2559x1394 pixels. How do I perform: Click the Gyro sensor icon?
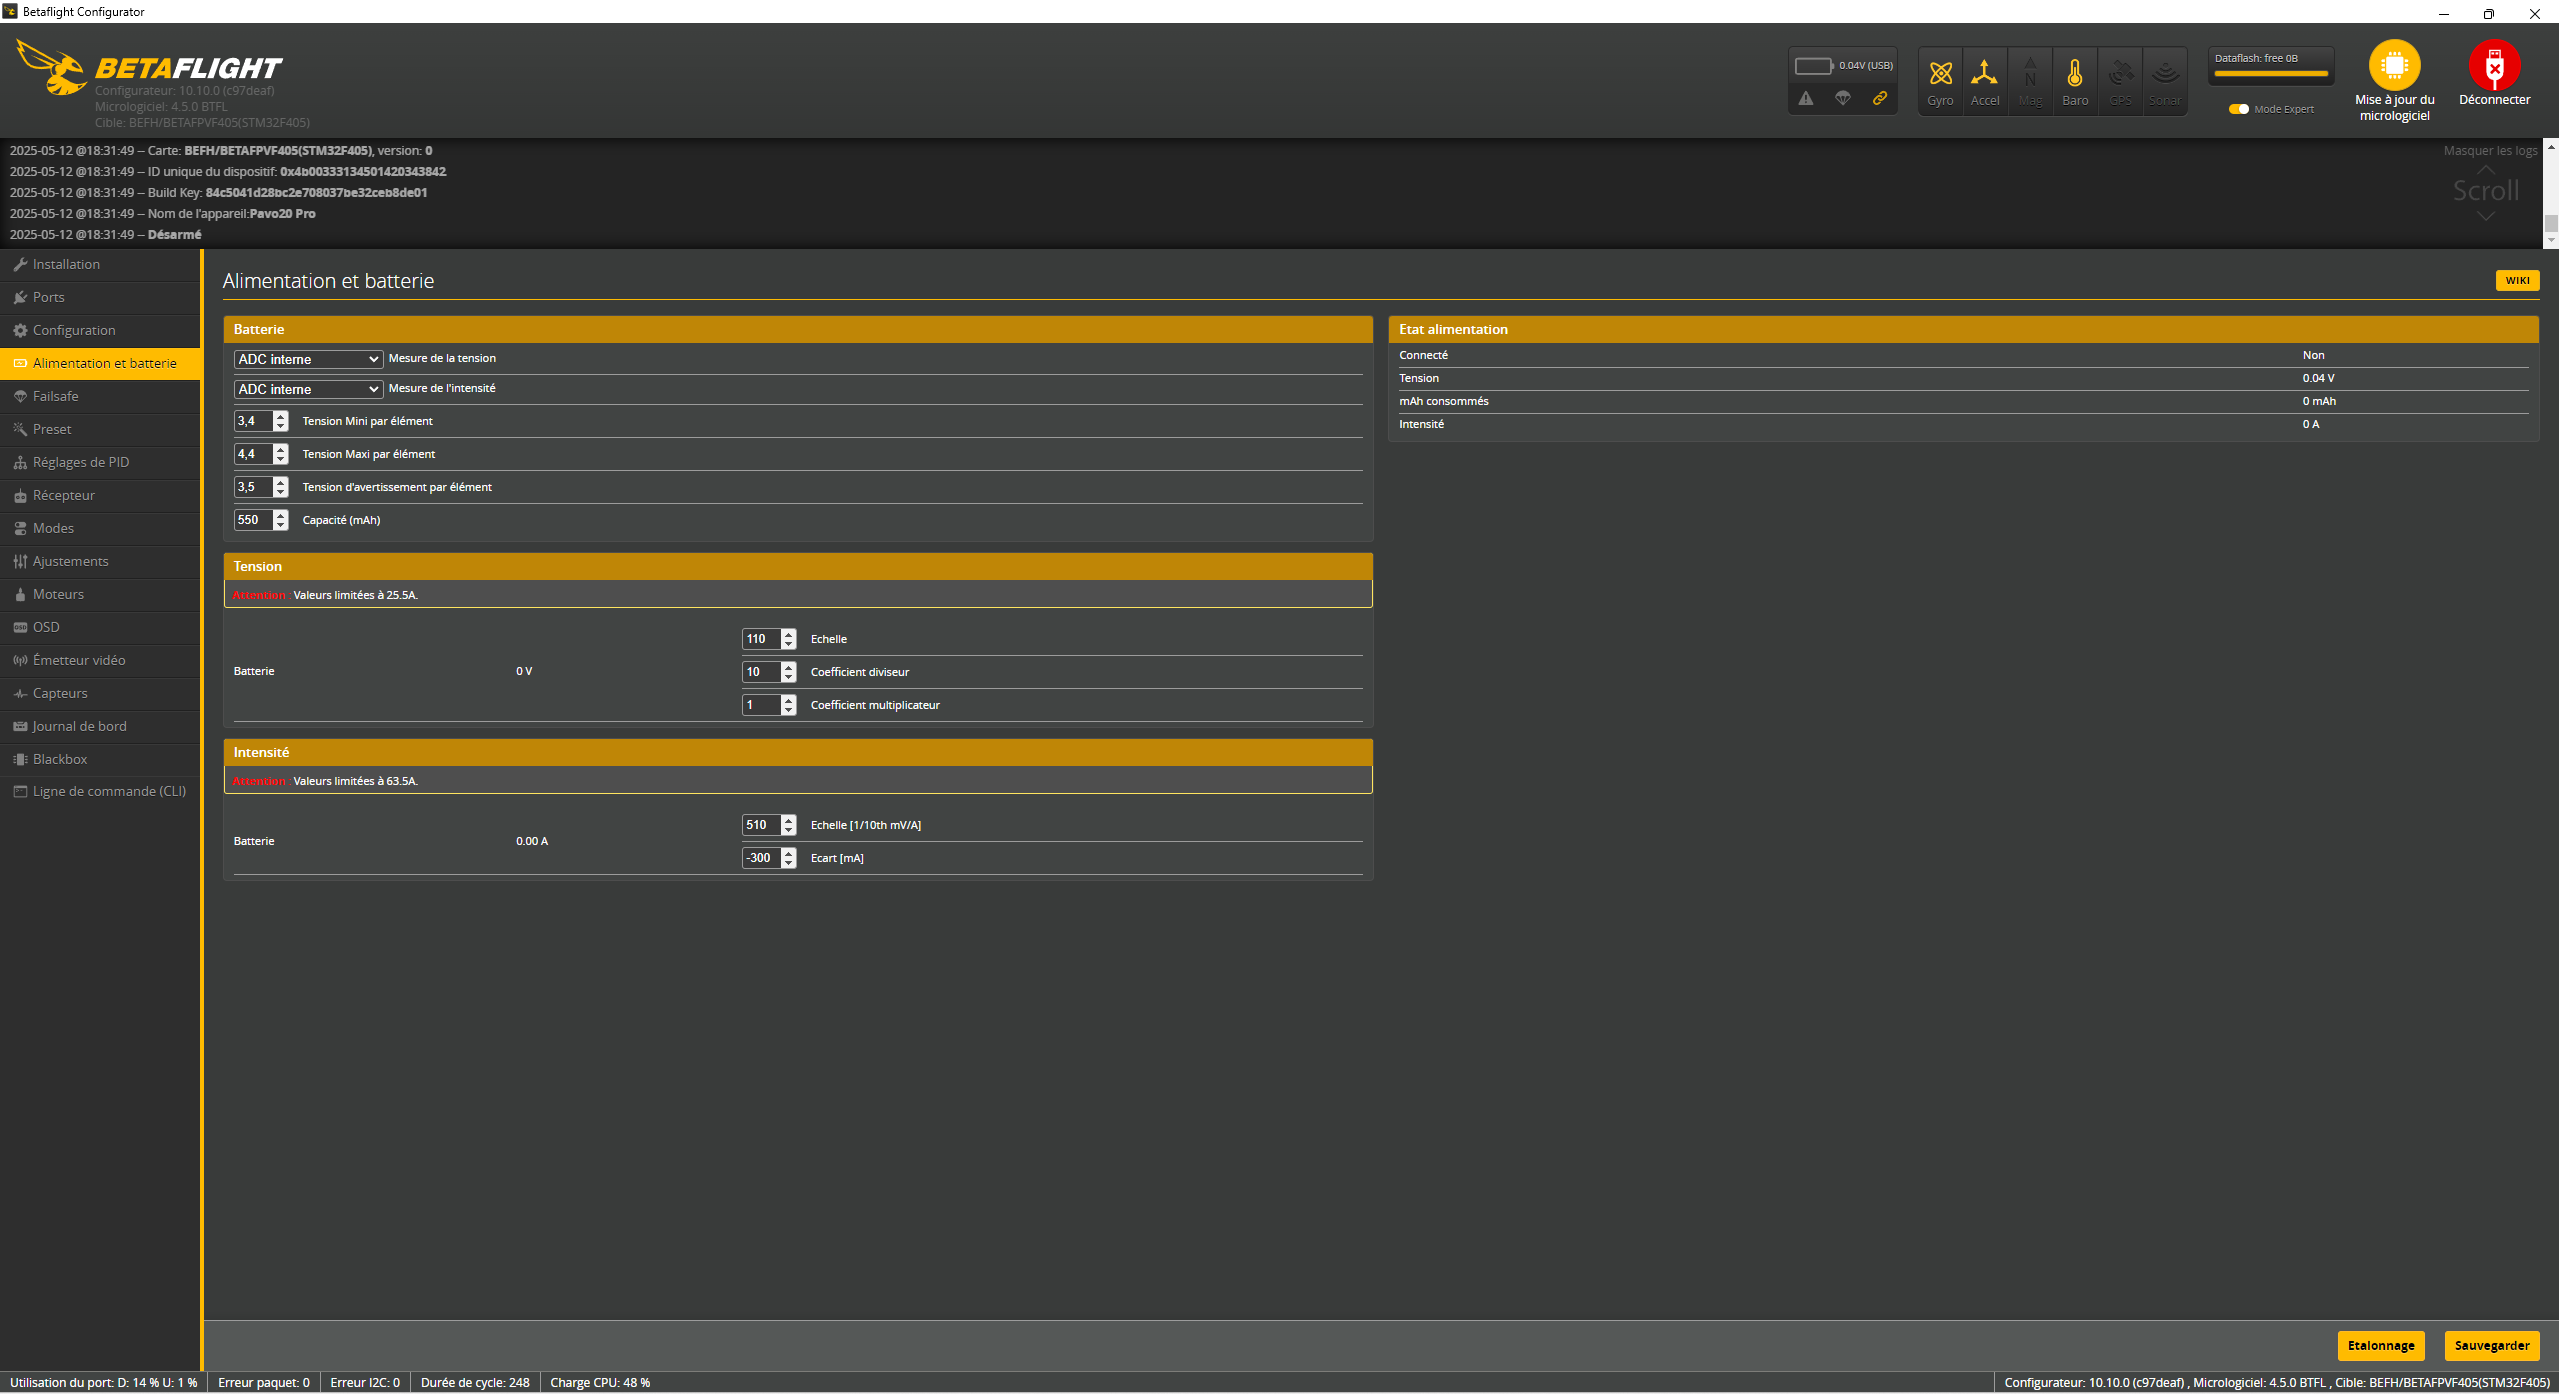[1940, 74]
